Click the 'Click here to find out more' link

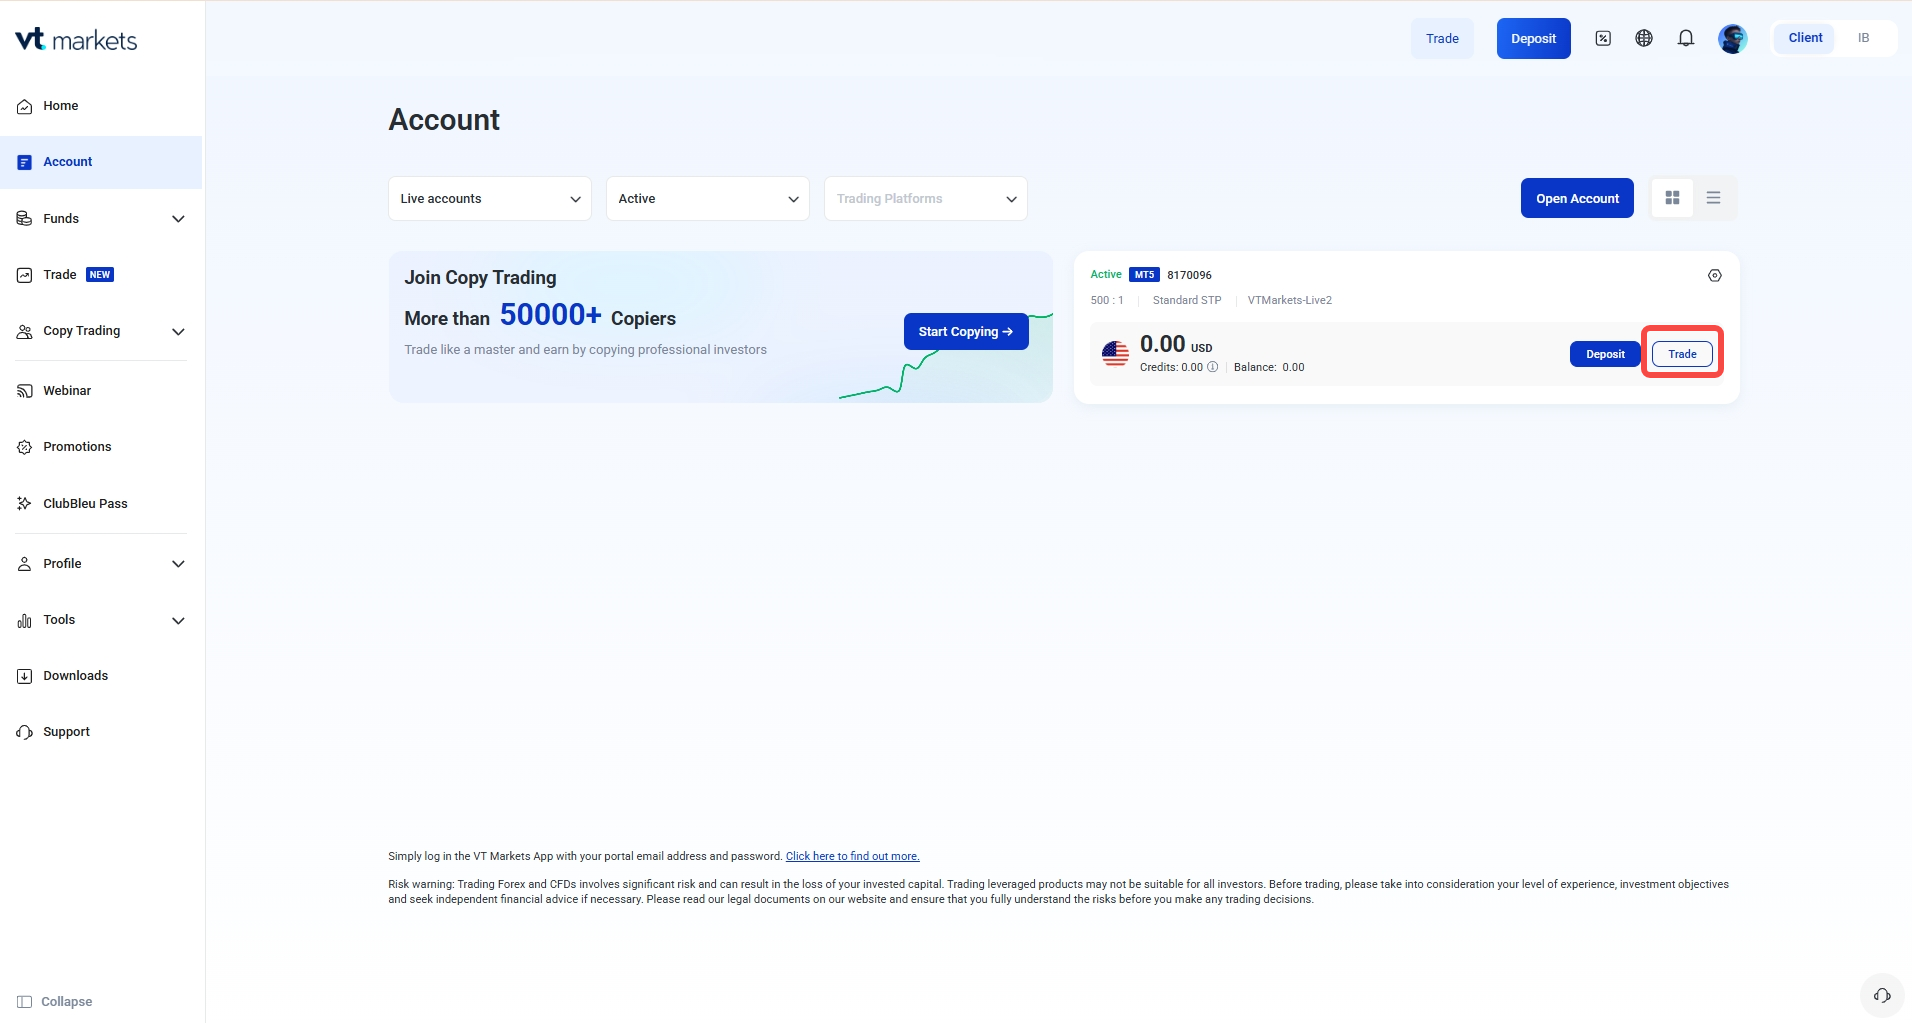(x=852, y=857)
